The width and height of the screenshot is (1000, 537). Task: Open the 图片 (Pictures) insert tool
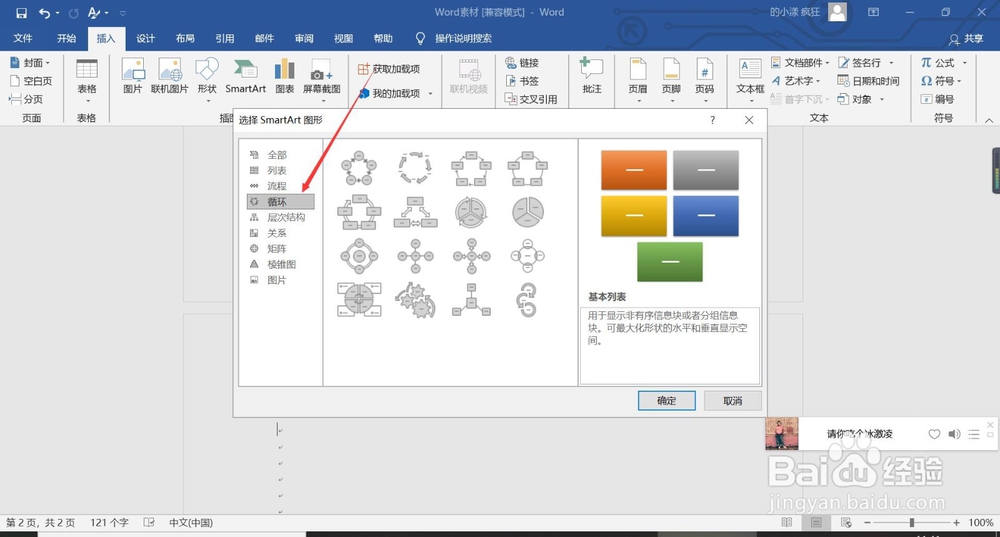tap(133, 76)
